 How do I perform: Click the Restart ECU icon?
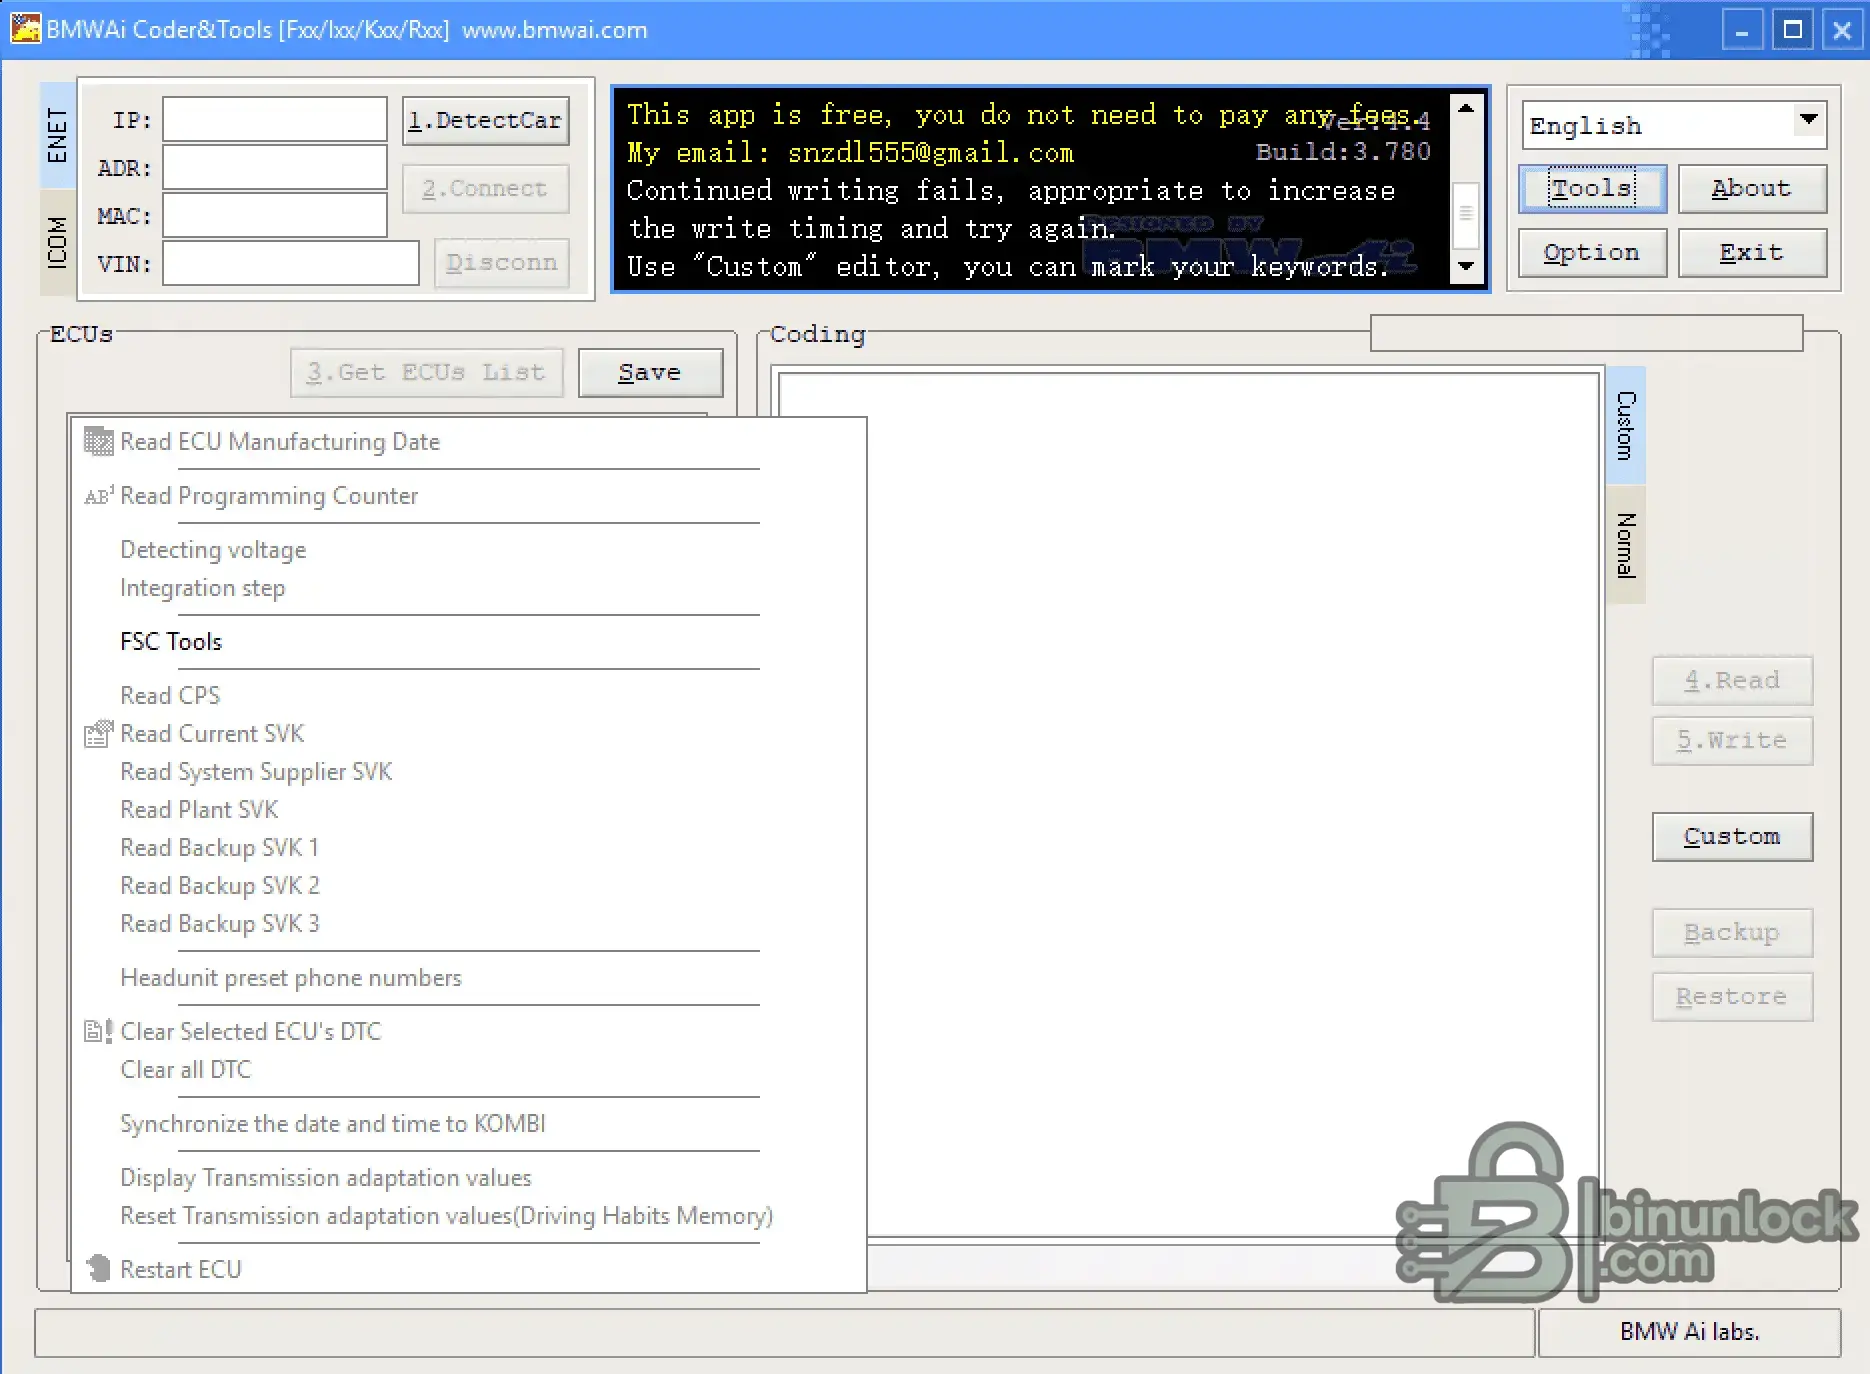point(98,1269)
